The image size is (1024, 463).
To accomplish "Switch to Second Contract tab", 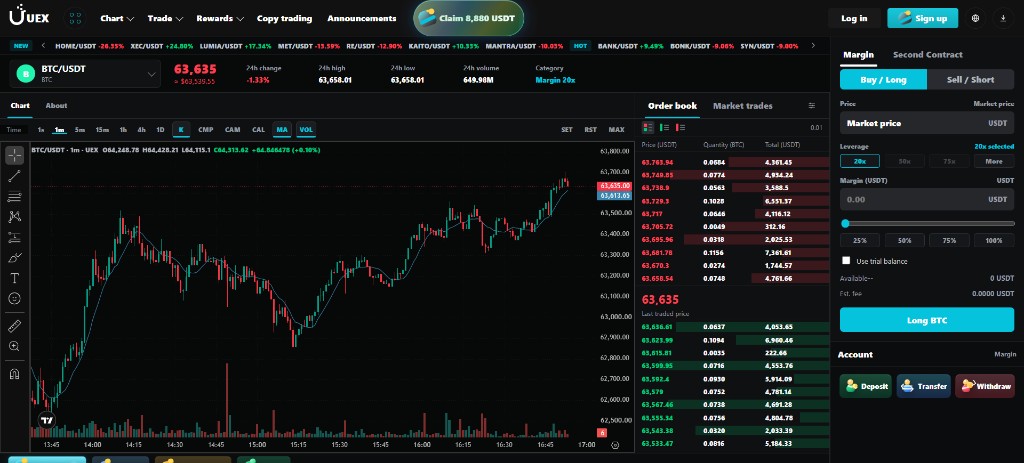I will click(x=927, y=55).
